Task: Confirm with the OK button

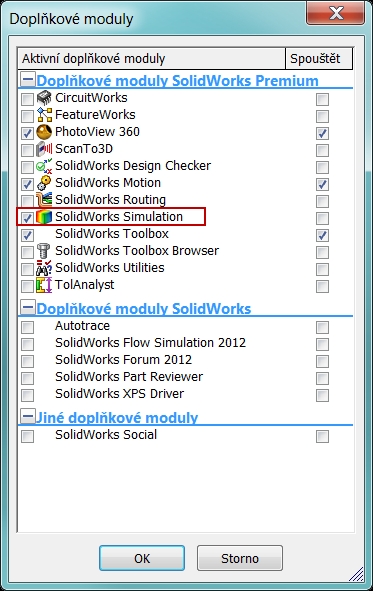Action: pyautogui.click(x=142, y=558)
